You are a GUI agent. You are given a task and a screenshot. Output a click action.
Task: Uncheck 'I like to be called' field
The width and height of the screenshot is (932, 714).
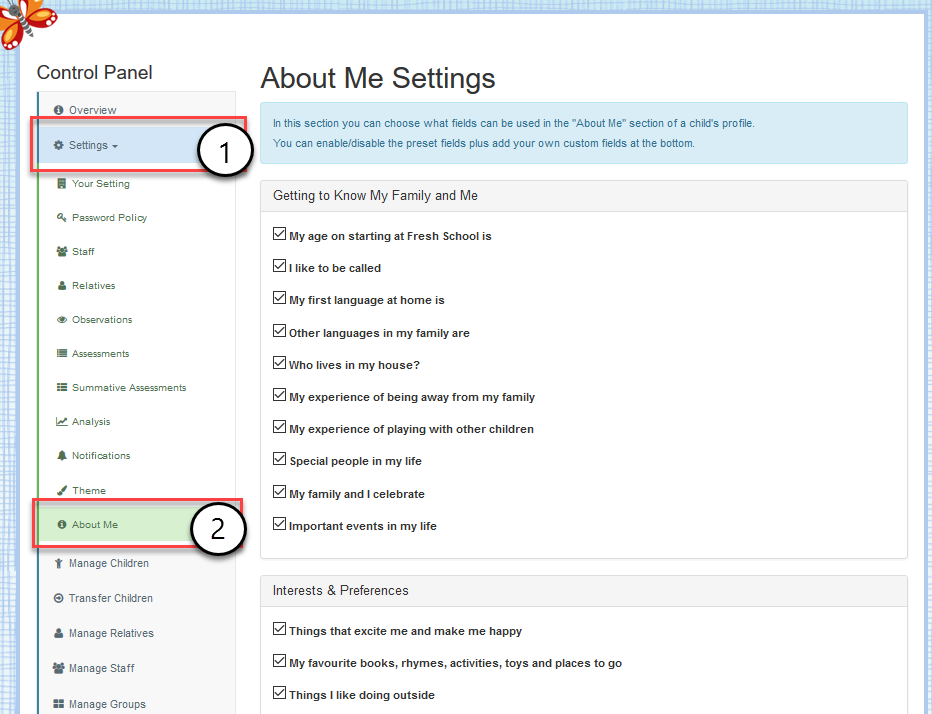click(279, 266)
